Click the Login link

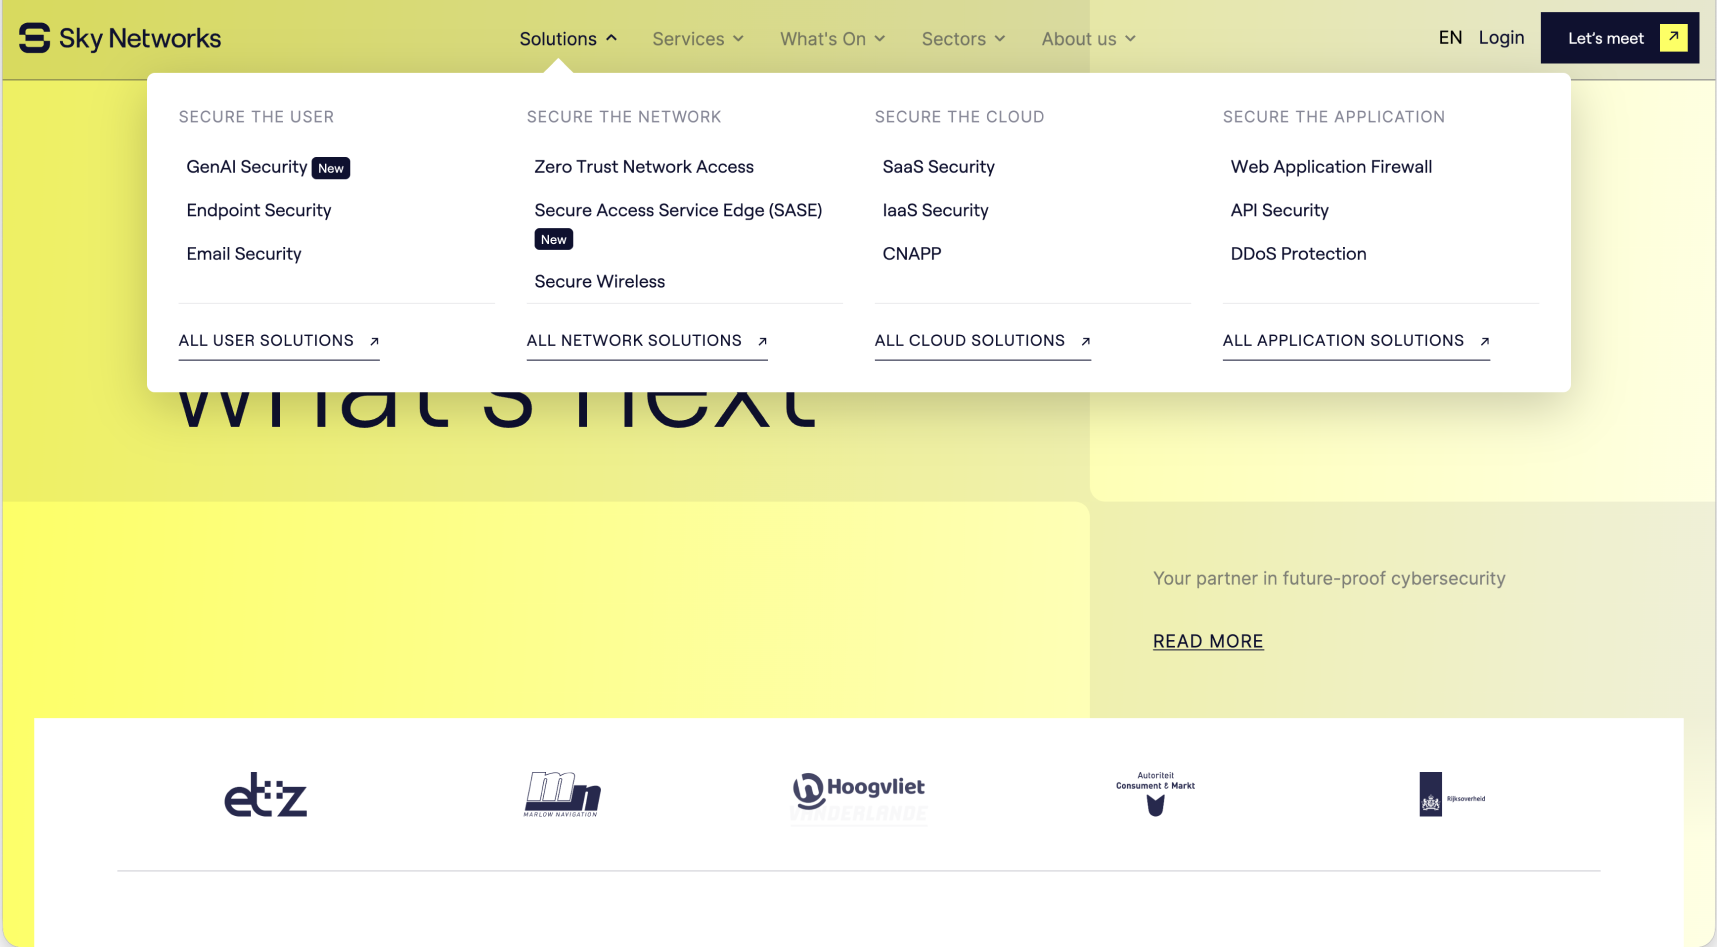1501,38
